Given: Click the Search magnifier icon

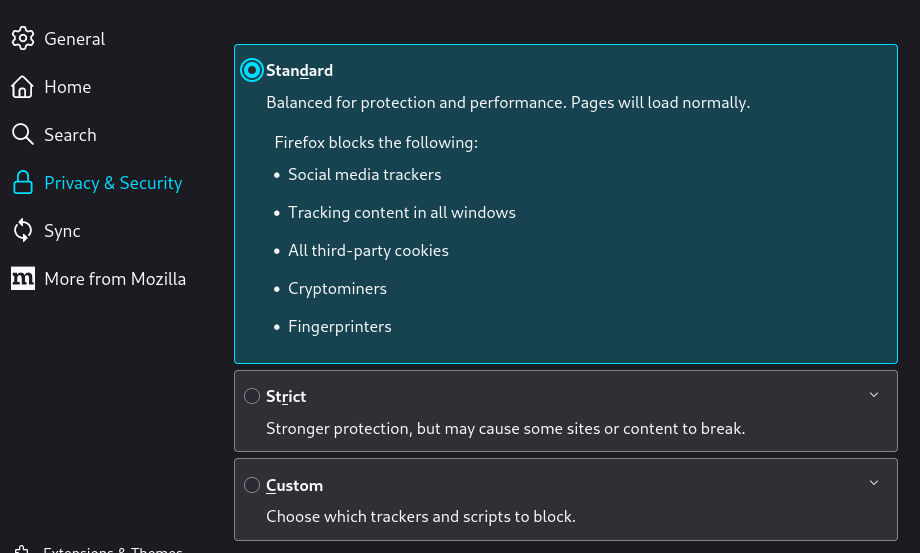Looking at the screenshot, I should tap(22, 134).
